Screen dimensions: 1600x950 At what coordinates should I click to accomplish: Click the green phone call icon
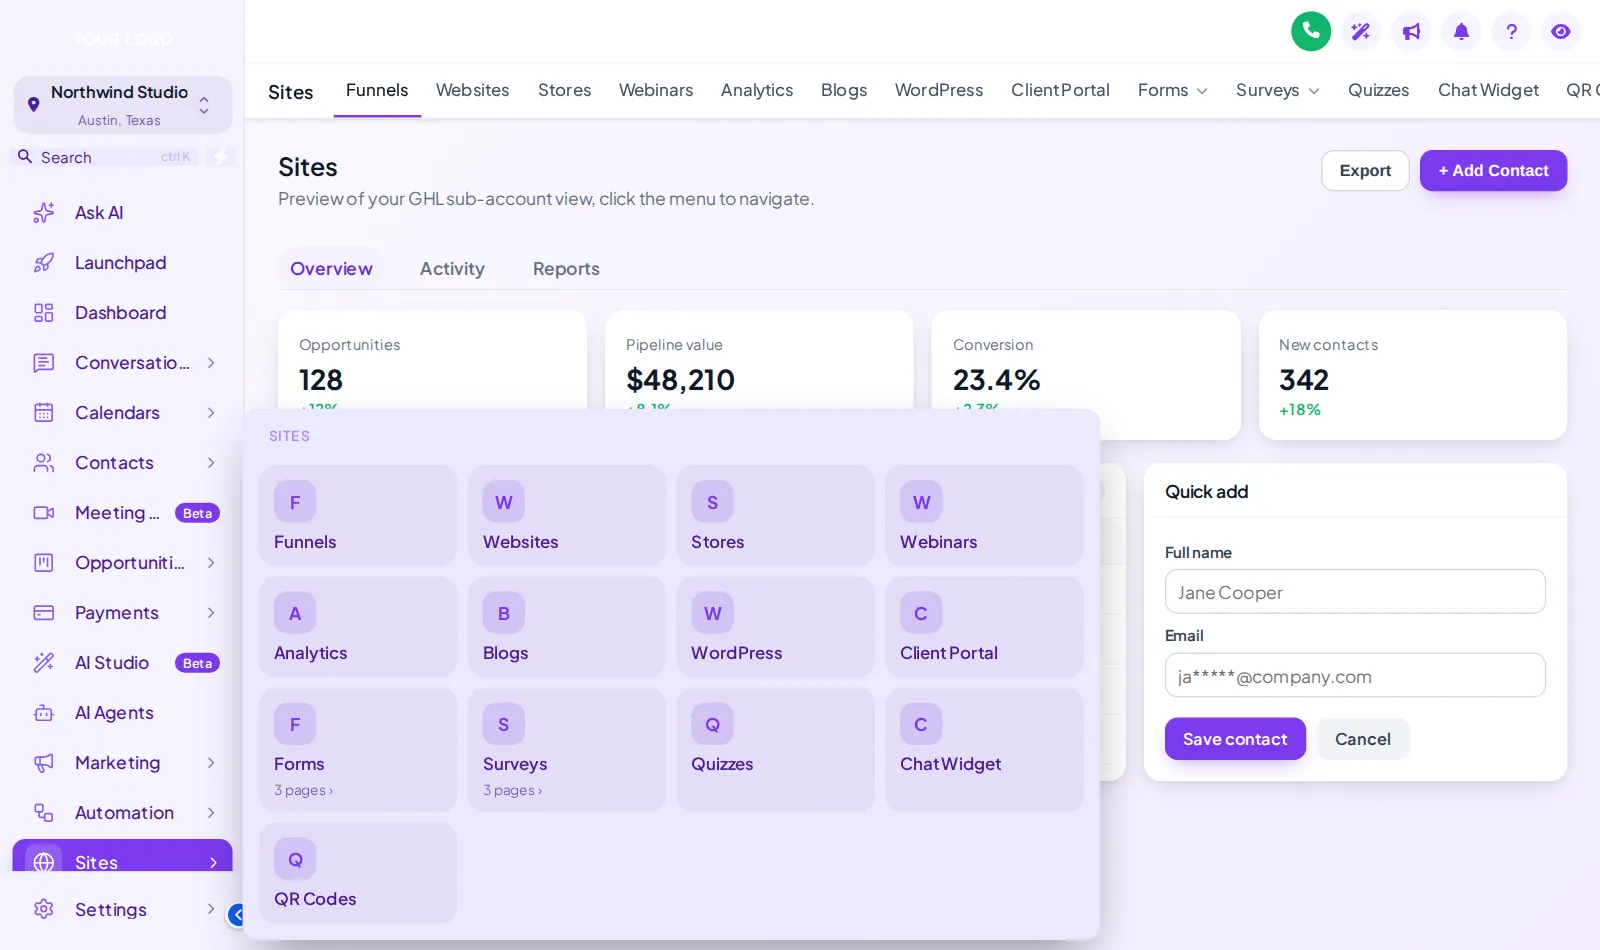tap(1311, 31)
